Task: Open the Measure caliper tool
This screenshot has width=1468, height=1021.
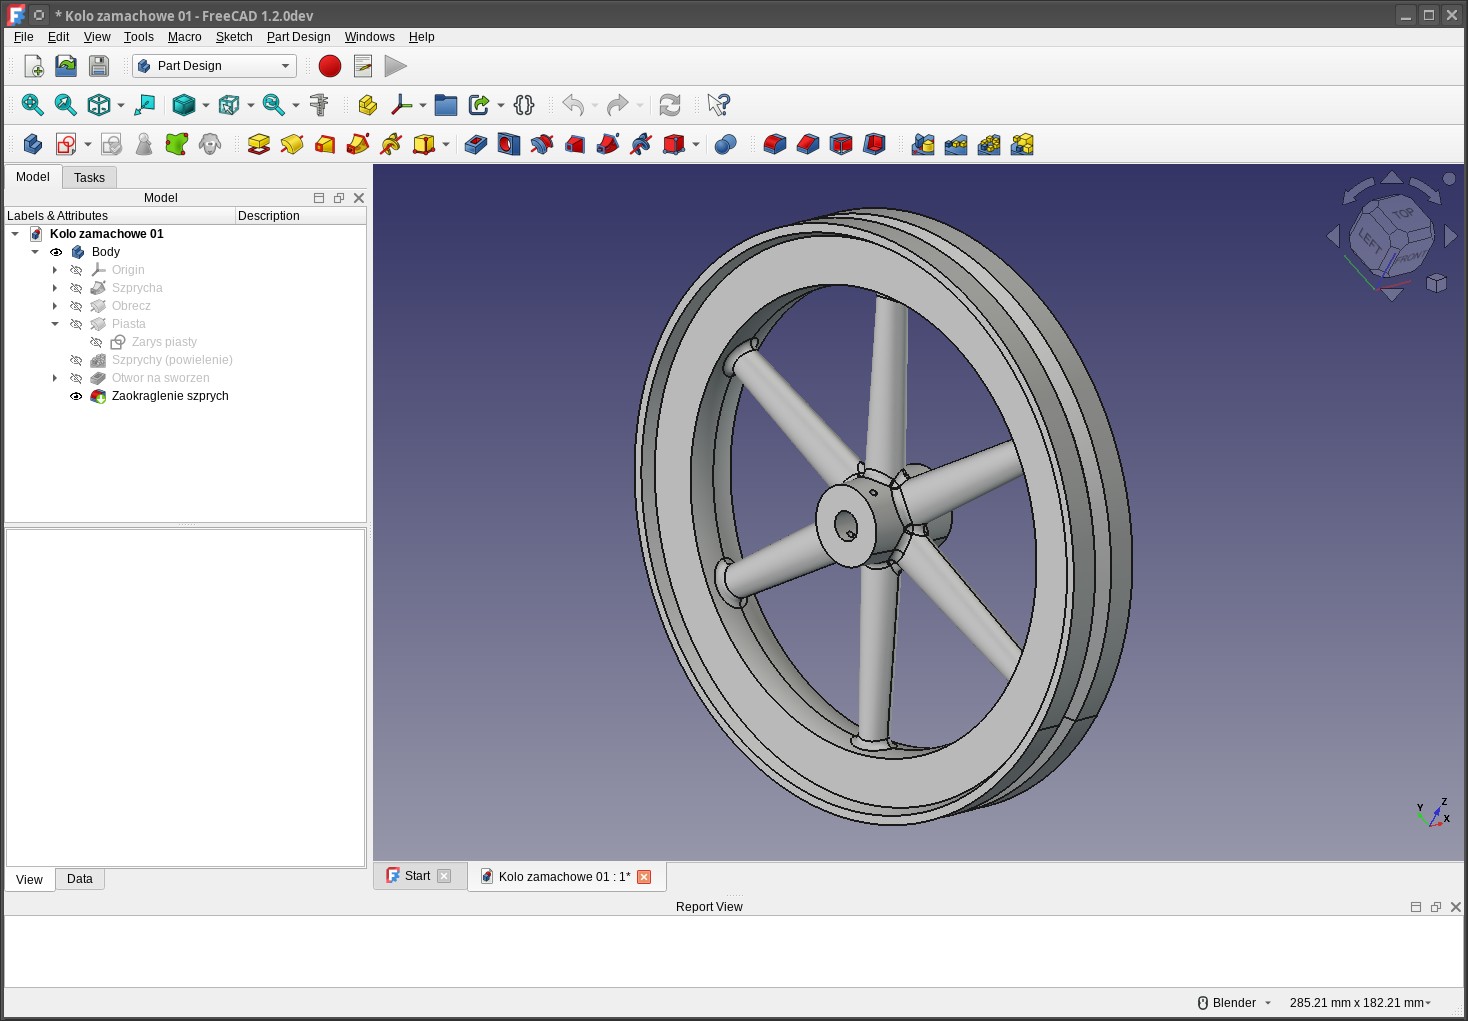Action: click(319, 105)
